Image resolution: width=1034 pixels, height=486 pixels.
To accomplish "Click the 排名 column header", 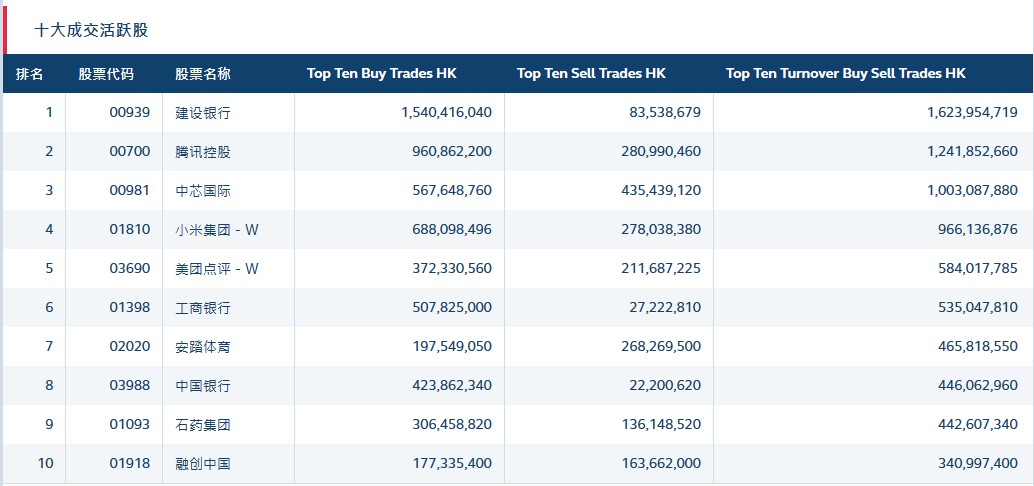I will click(30, 74).
